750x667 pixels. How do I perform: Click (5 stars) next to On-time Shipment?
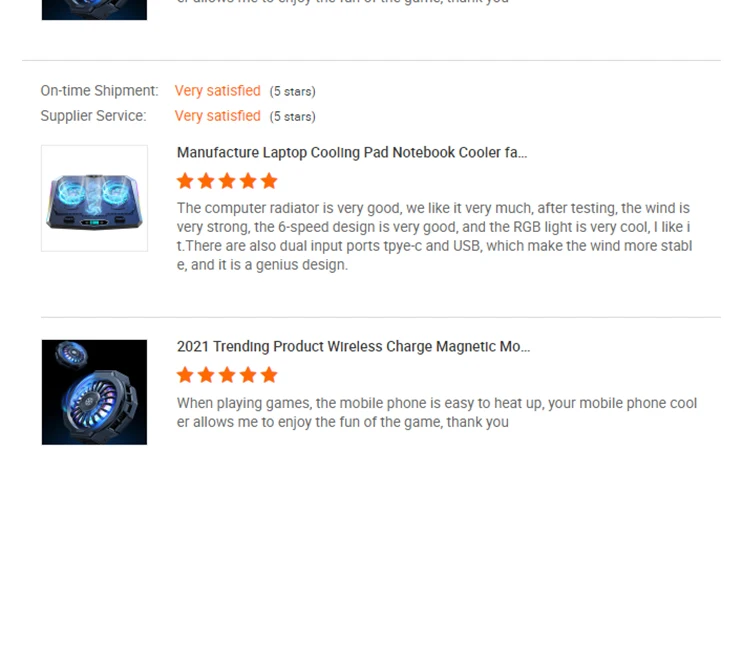coord(293,91)
